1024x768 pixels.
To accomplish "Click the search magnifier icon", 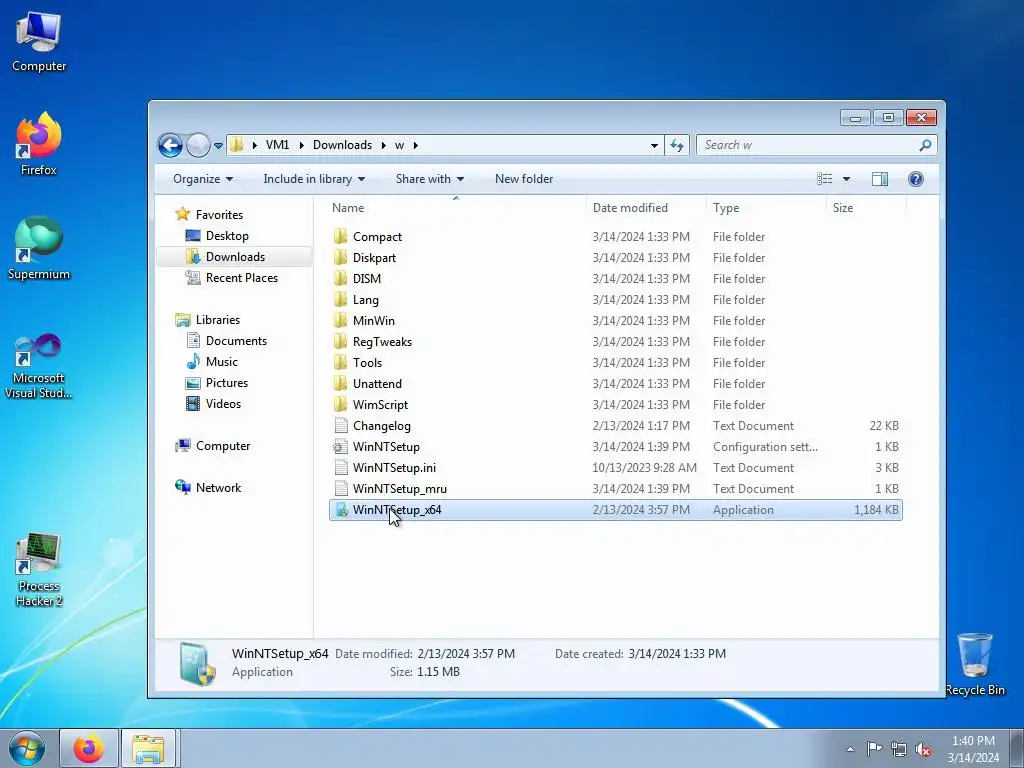I will pos(925,145).
